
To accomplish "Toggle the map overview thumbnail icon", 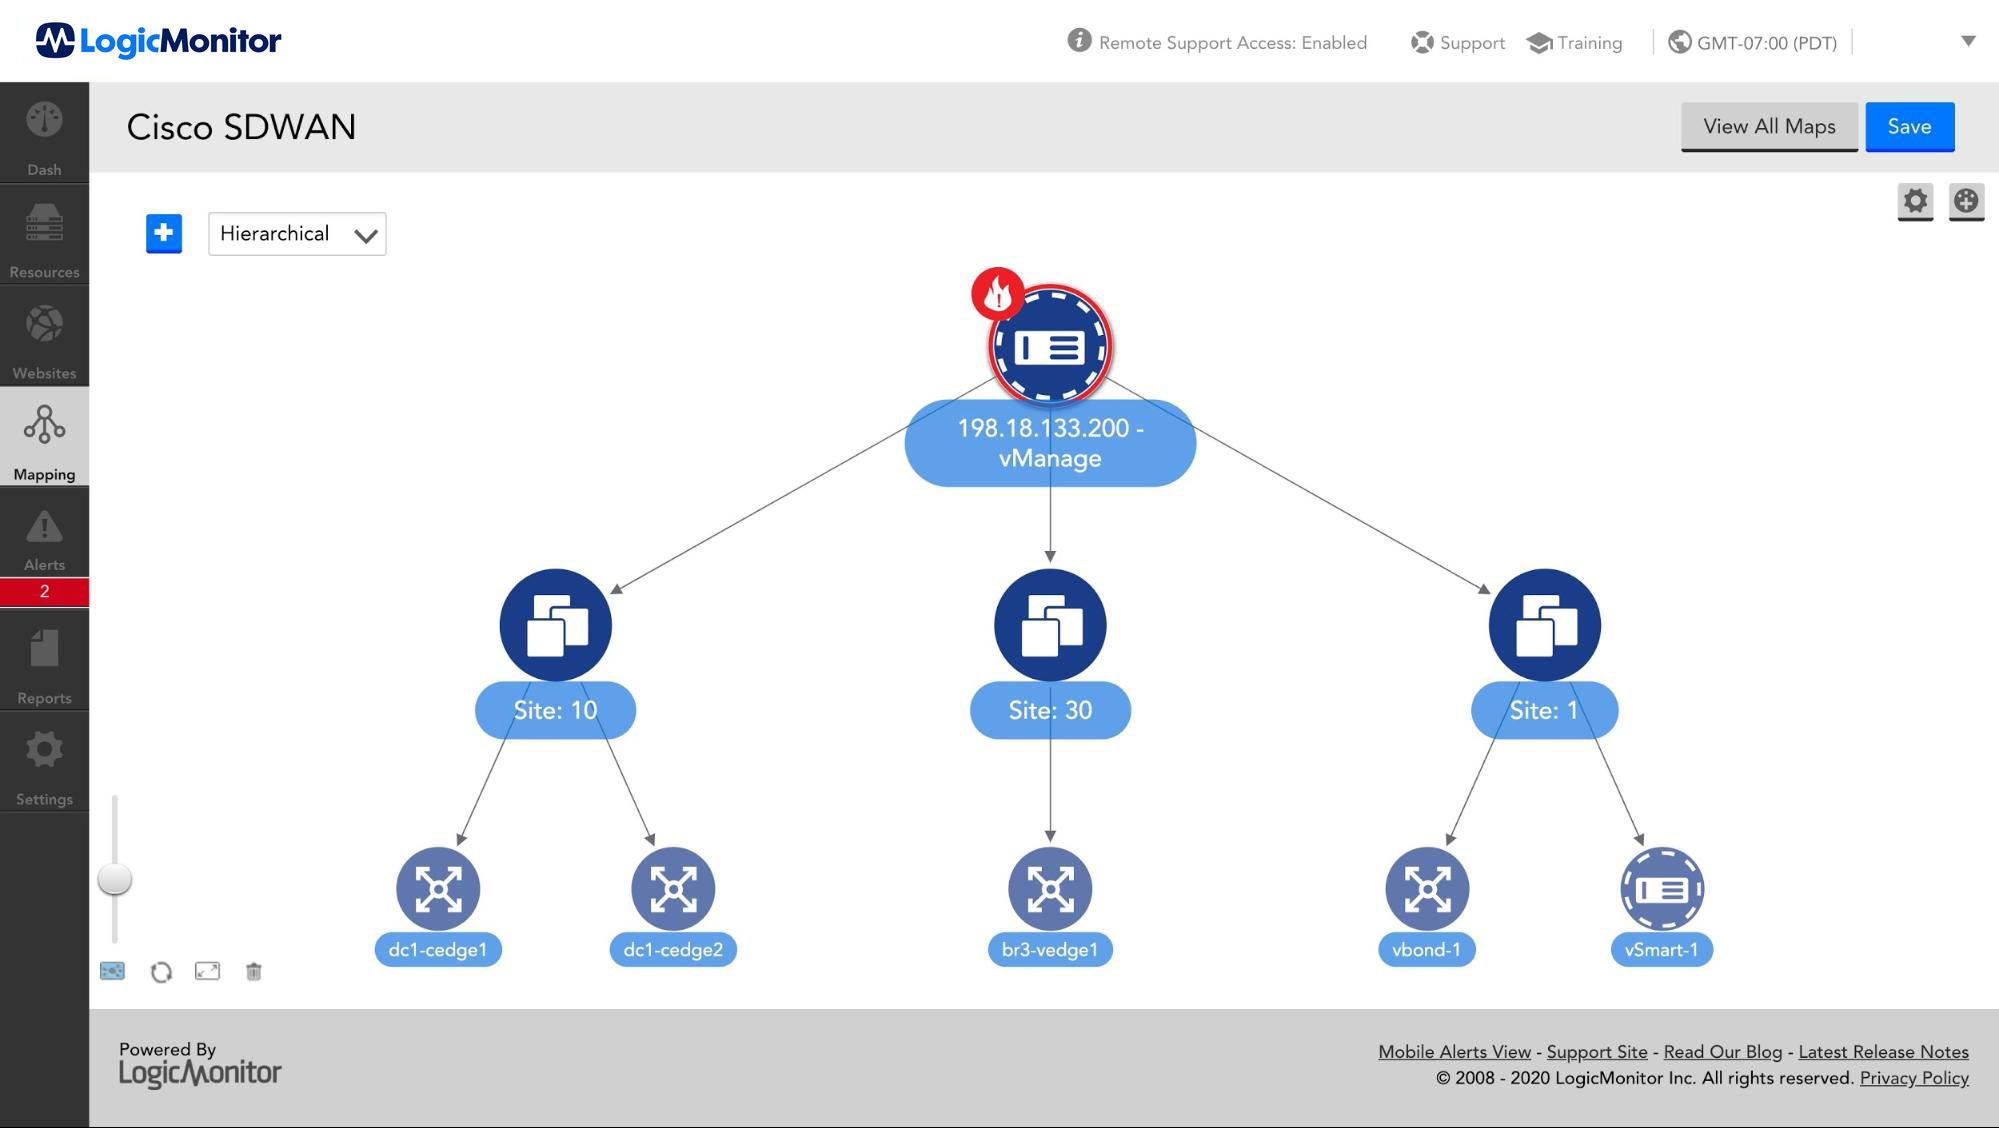I will [x=112, y=971].
